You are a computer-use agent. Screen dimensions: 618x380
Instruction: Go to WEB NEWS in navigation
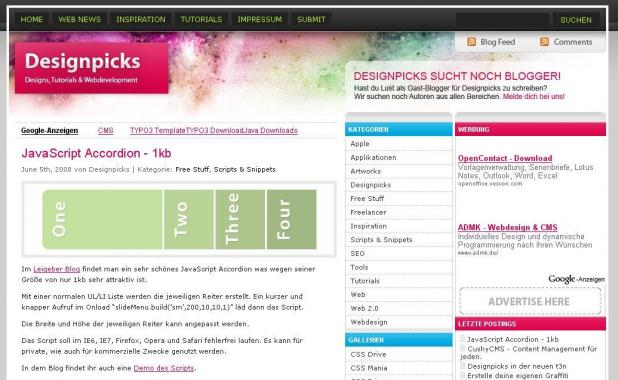80,19
